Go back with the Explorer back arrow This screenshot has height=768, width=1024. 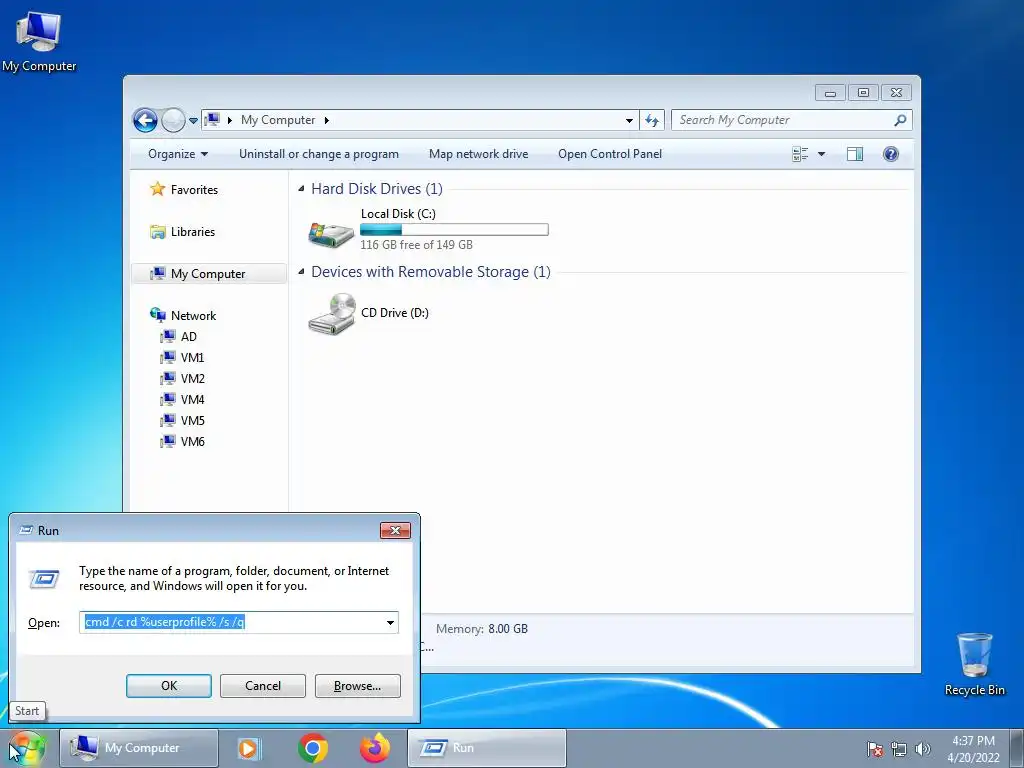tap(145, 120)
